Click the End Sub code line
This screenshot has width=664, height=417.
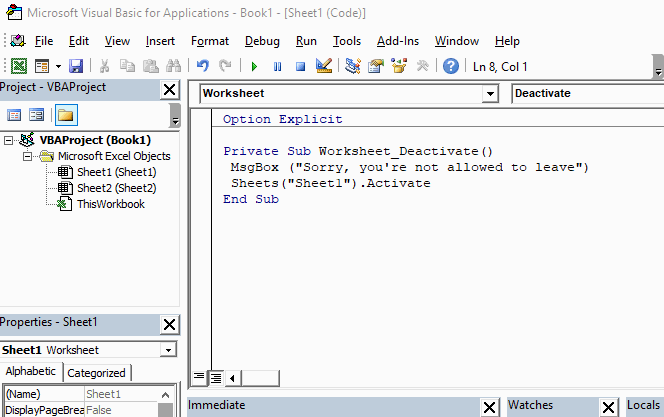[251, 199]
